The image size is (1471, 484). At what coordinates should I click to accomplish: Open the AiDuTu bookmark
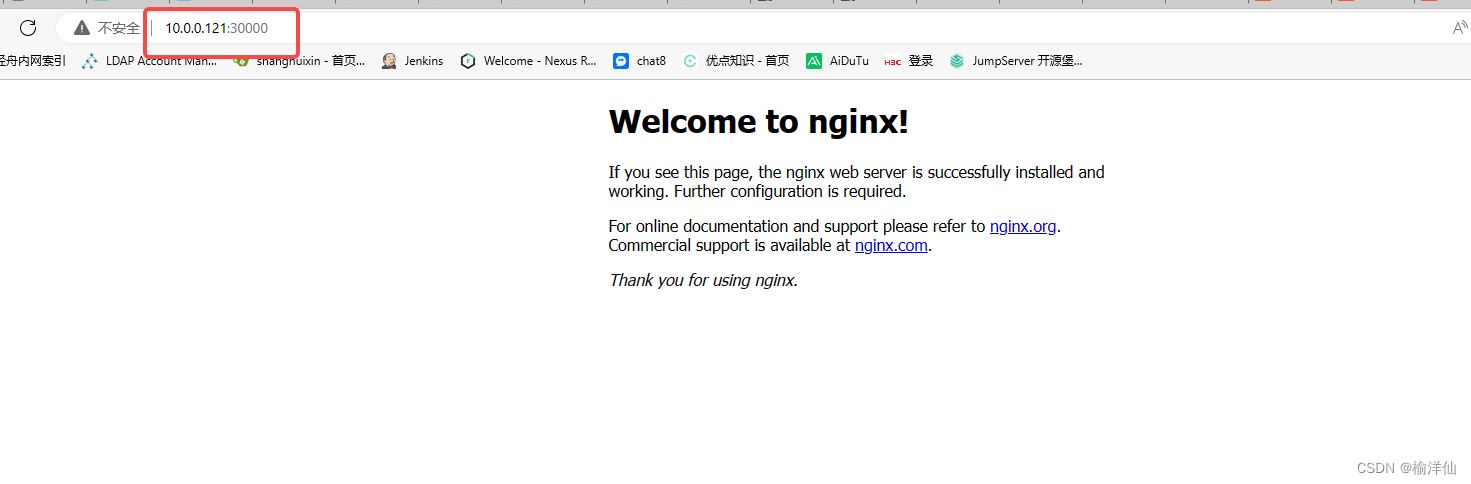click(x=838, y=61)
